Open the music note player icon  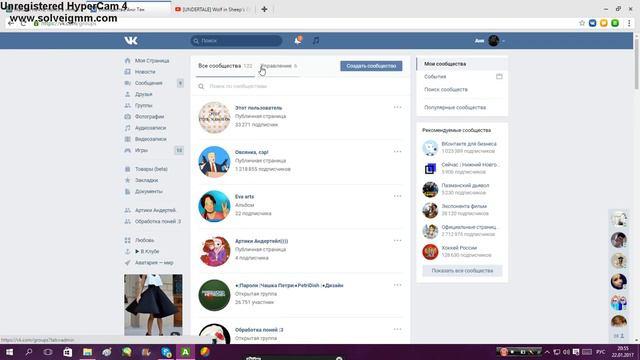point(316,40)
